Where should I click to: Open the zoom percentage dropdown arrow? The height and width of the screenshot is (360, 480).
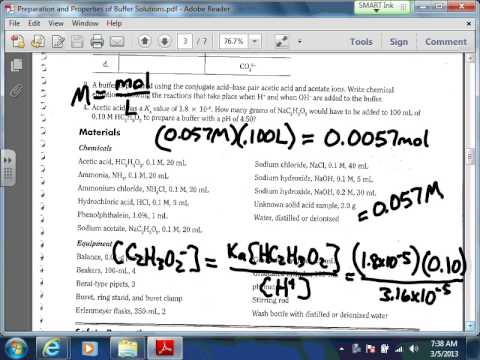255,41
